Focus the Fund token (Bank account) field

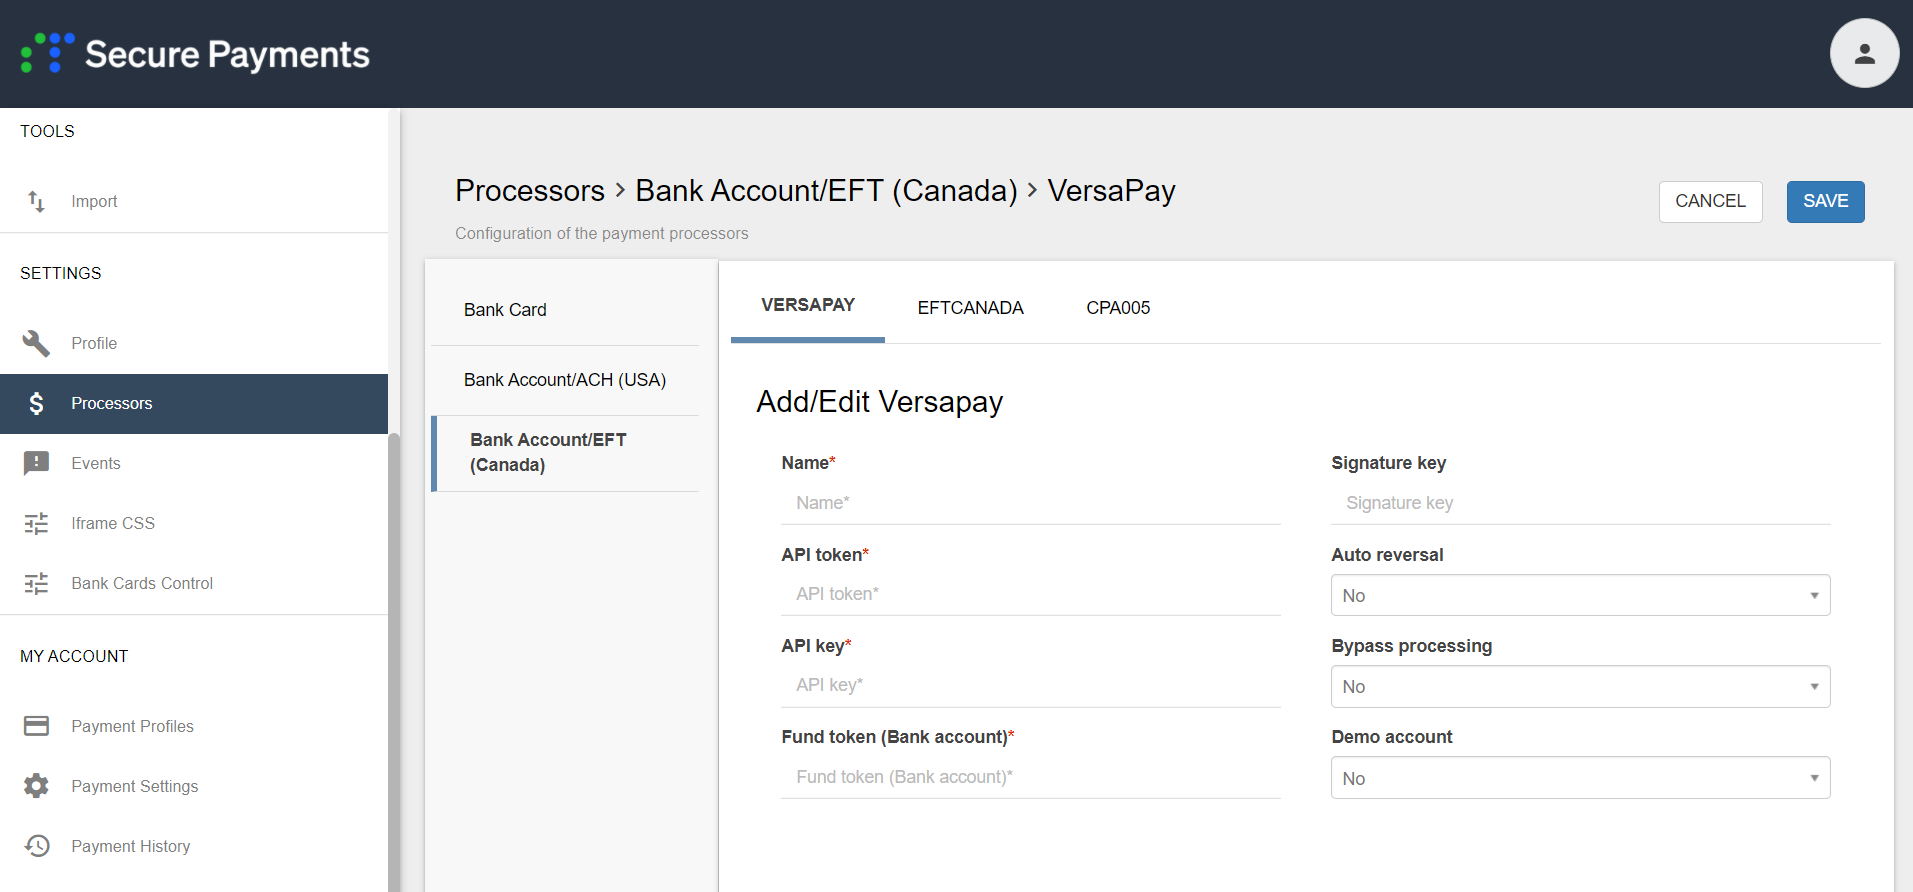coord(1030,777)
